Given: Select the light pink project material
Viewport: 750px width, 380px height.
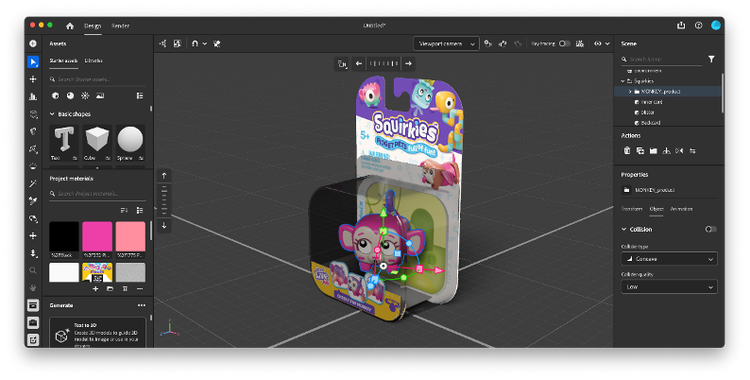Looking at the screenshot, I should [131, 236].
